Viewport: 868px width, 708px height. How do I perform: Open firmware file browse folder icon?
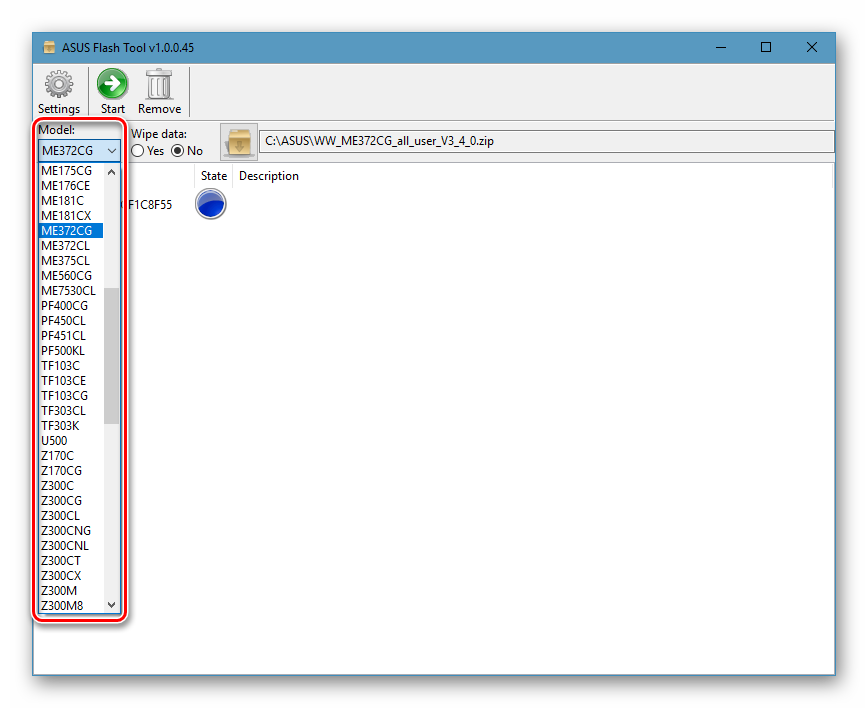pos(239,142)
